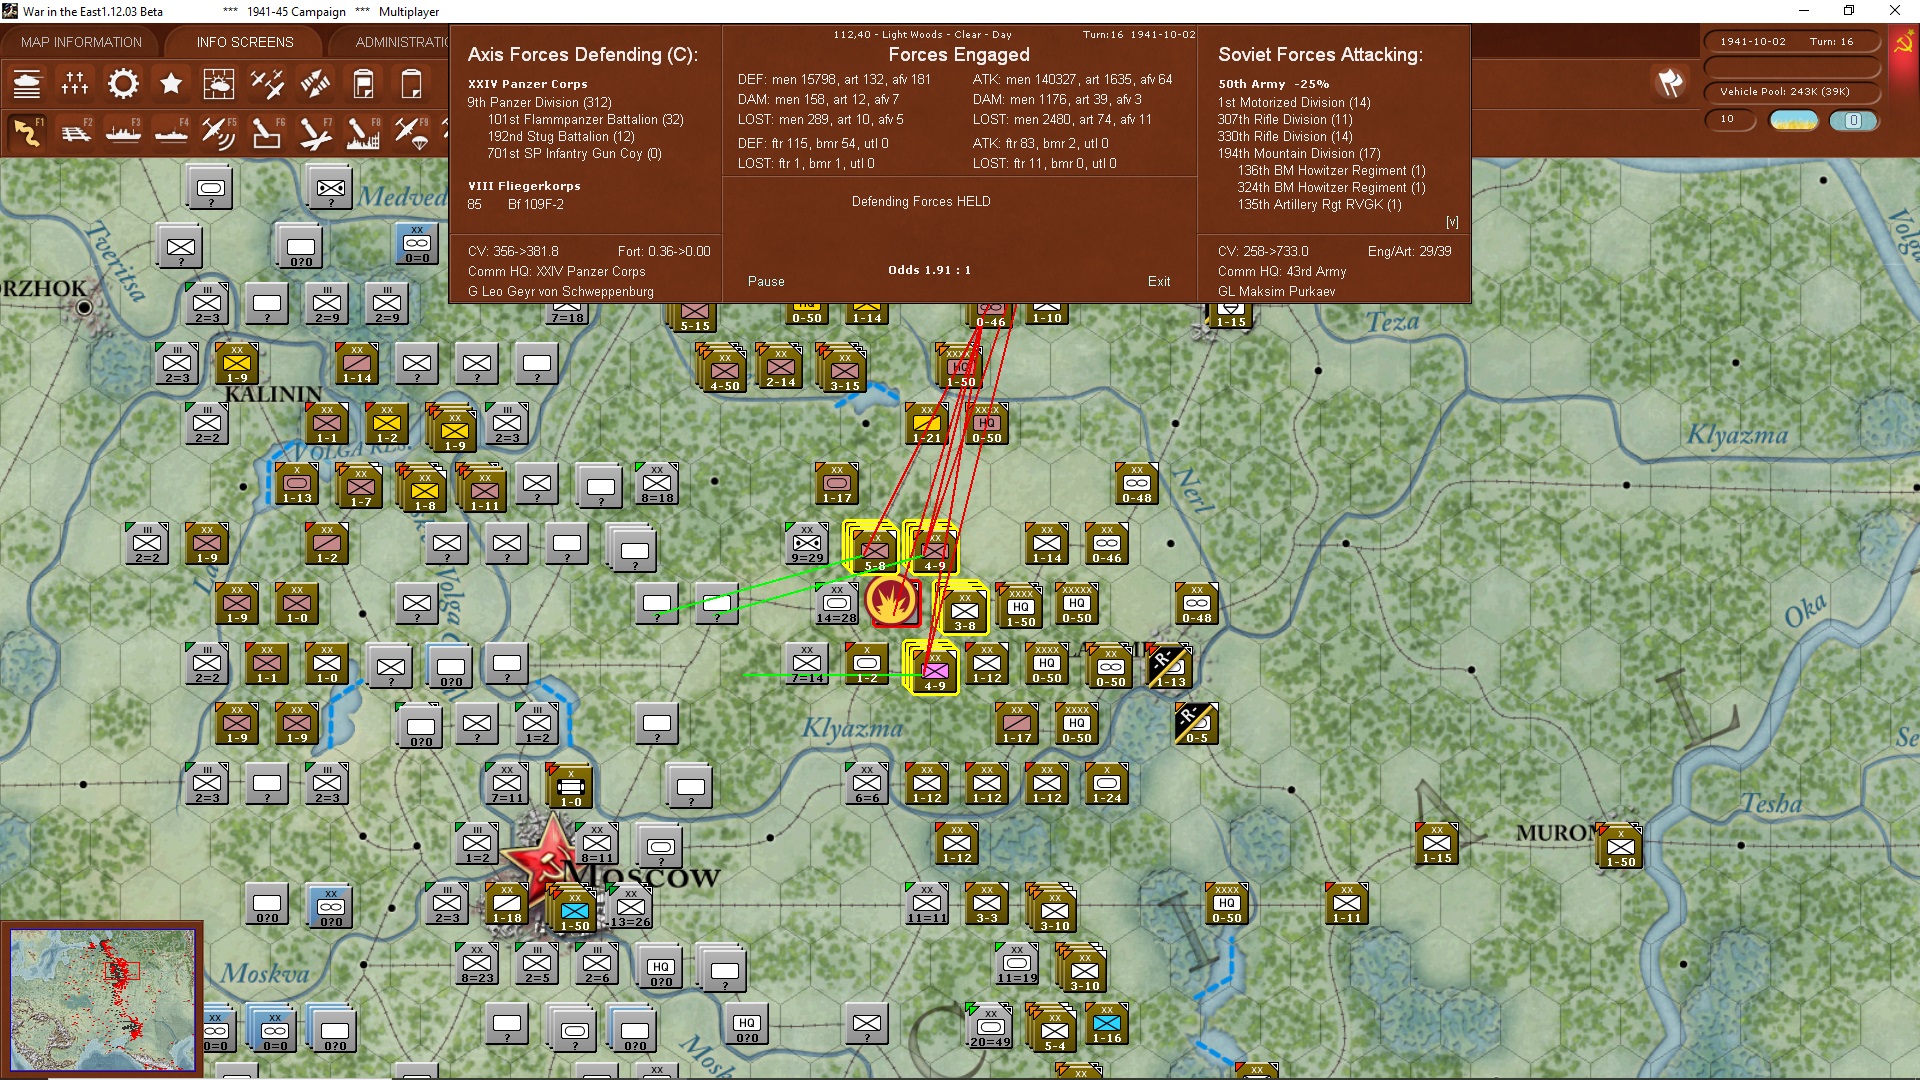Select the 20=49 German counter at bottom
The width and height of the screenshot is (1920, 1080).
[x=990, y=1025]
